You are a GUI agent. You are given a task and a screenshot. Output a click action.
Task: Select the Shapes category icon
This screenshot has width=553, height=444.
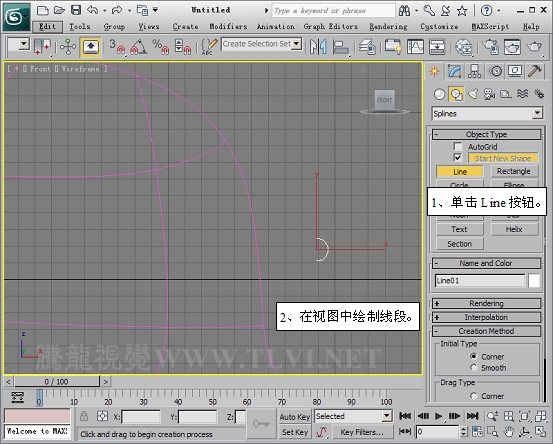pos(456,94)
